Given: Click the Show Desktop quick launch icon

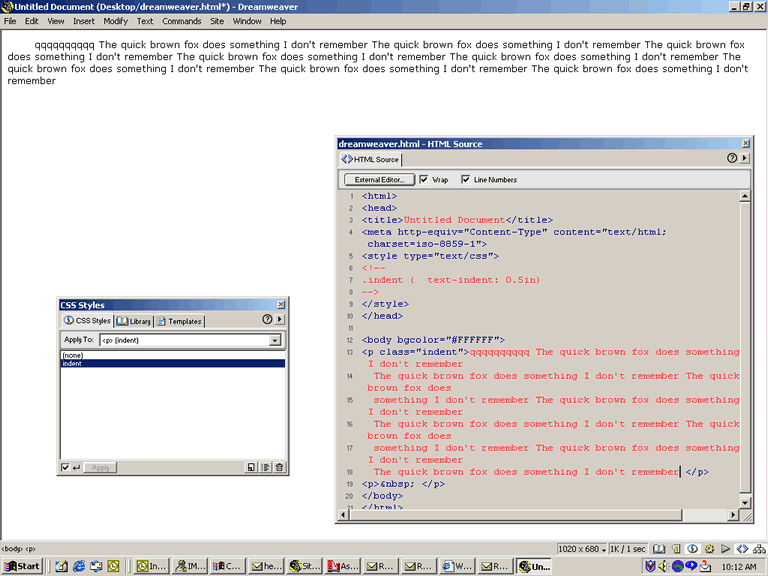Looking at the screenshot, I should [61, 566].
